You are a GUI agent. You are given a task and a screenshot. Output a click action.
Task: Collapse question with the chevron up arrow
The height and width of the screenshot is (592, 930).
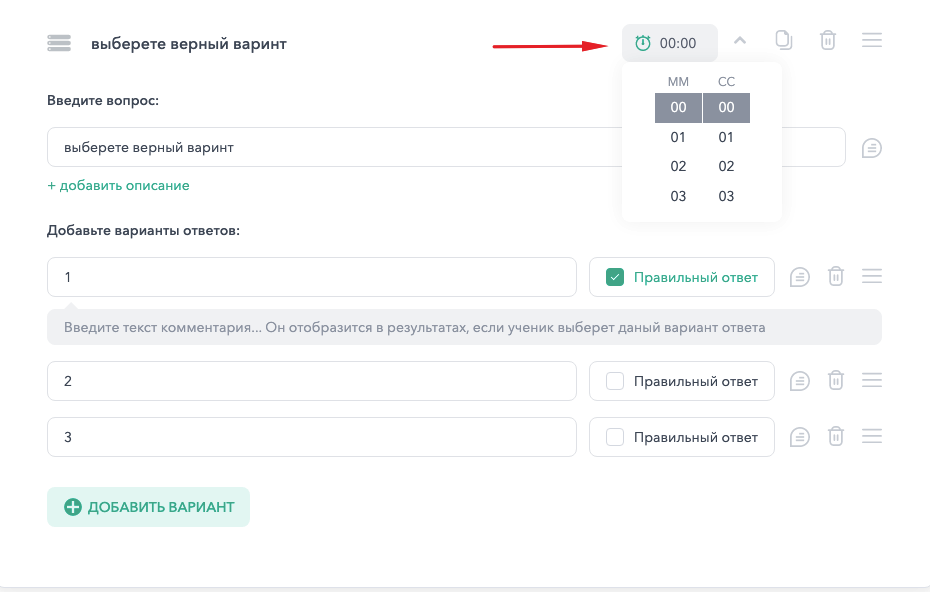click(740, 40)
